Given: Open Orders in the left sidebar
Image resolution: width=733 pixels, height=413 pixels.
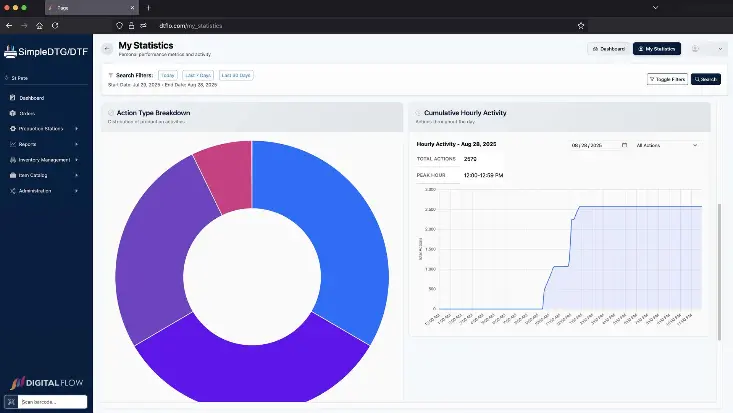Looking at the screenshot, I should pyautogui.click(x=27, y=113).
